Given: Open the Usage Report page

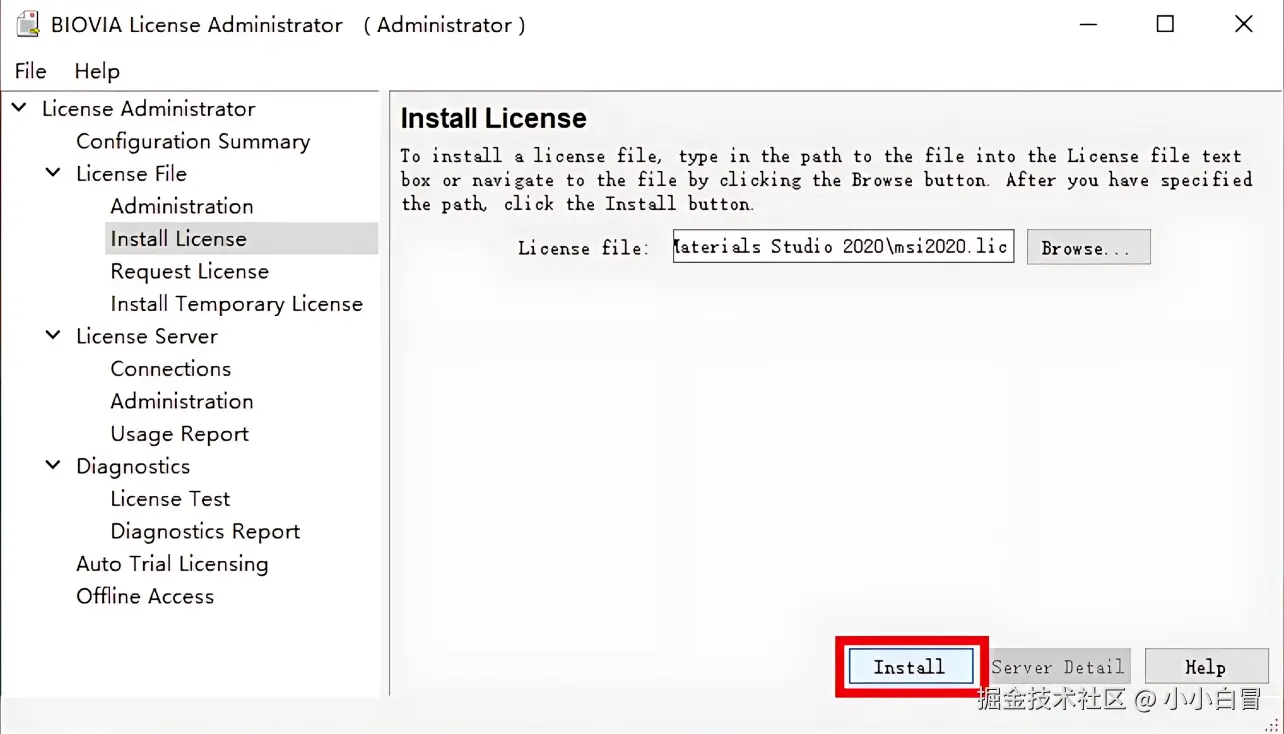Looking at the screenshot, I should click(x=179, y=433).
